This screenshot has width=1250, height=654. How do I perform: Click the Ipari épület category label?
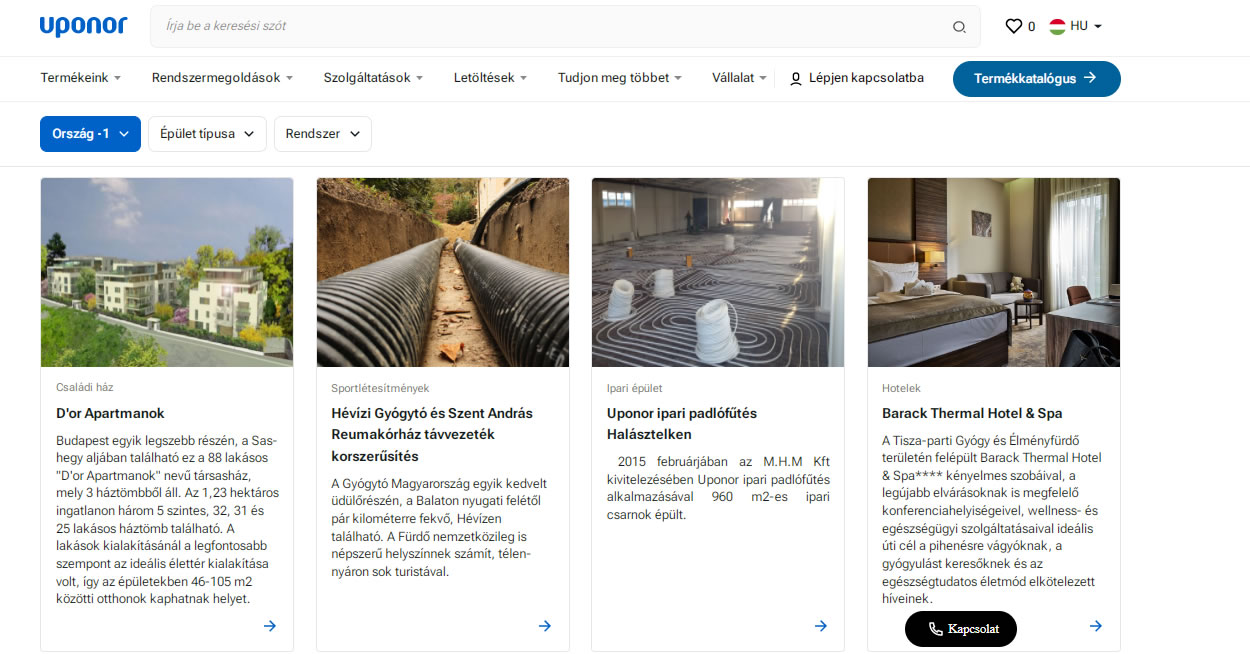tap(635, 388)
